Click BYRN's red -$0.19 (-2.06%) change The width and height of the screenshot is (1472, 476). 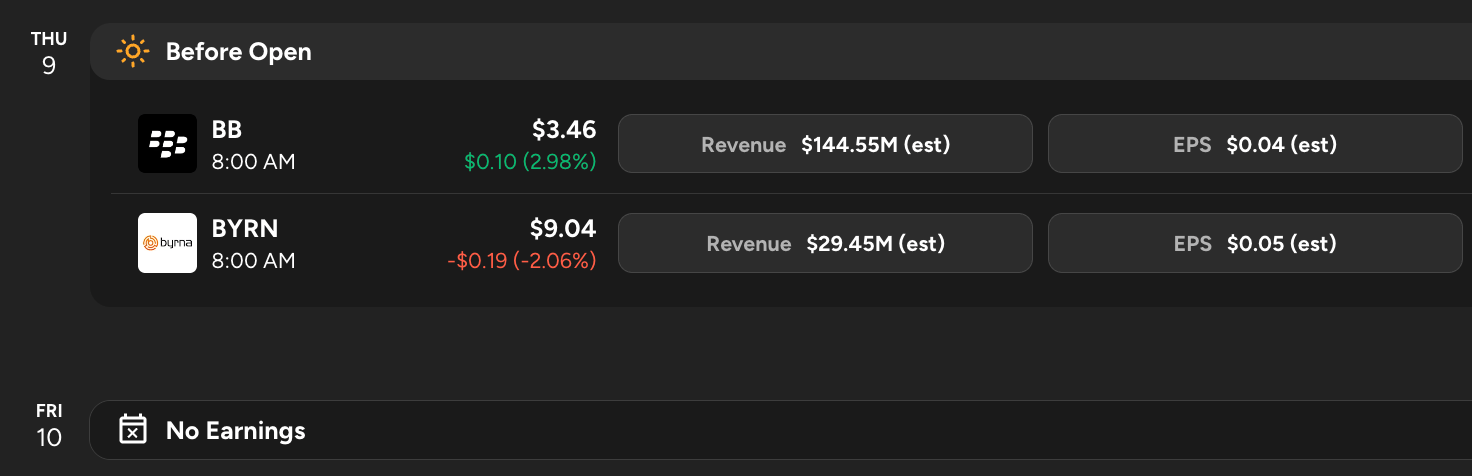521,260
